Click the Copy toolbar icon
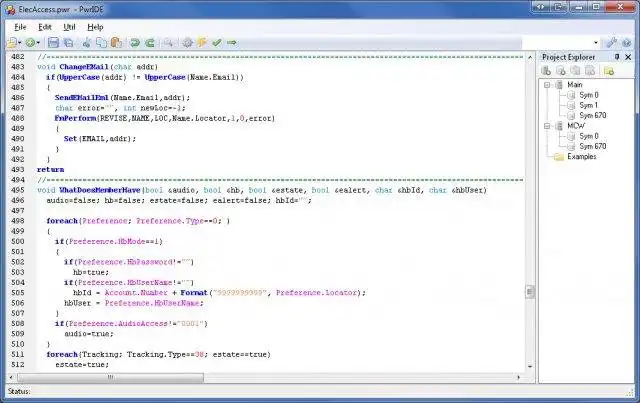 (x=101, y=42)
